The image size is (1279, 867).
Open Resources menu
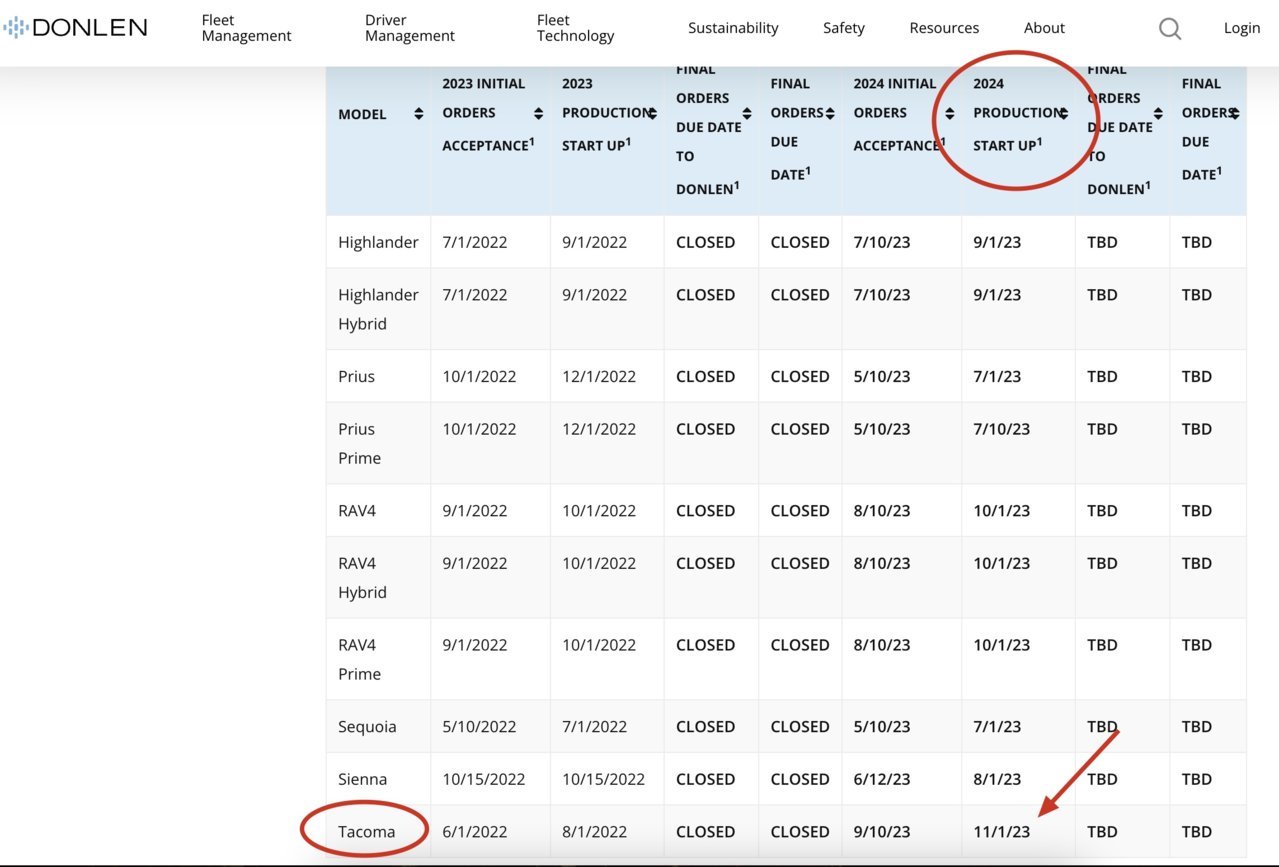click(x=944, y=28)
